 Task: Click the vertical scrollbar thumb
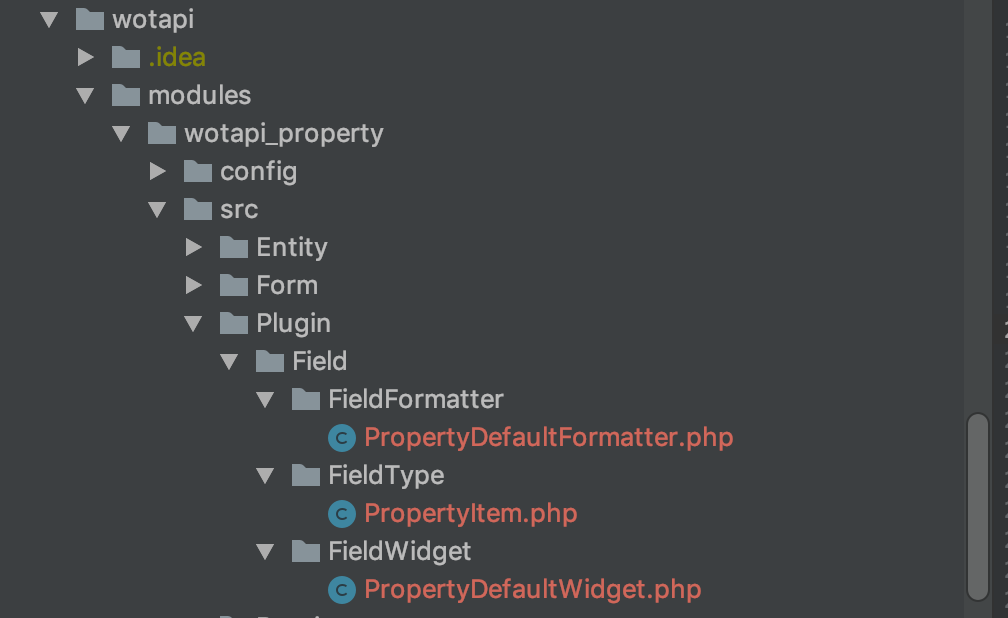coord(978,507)
